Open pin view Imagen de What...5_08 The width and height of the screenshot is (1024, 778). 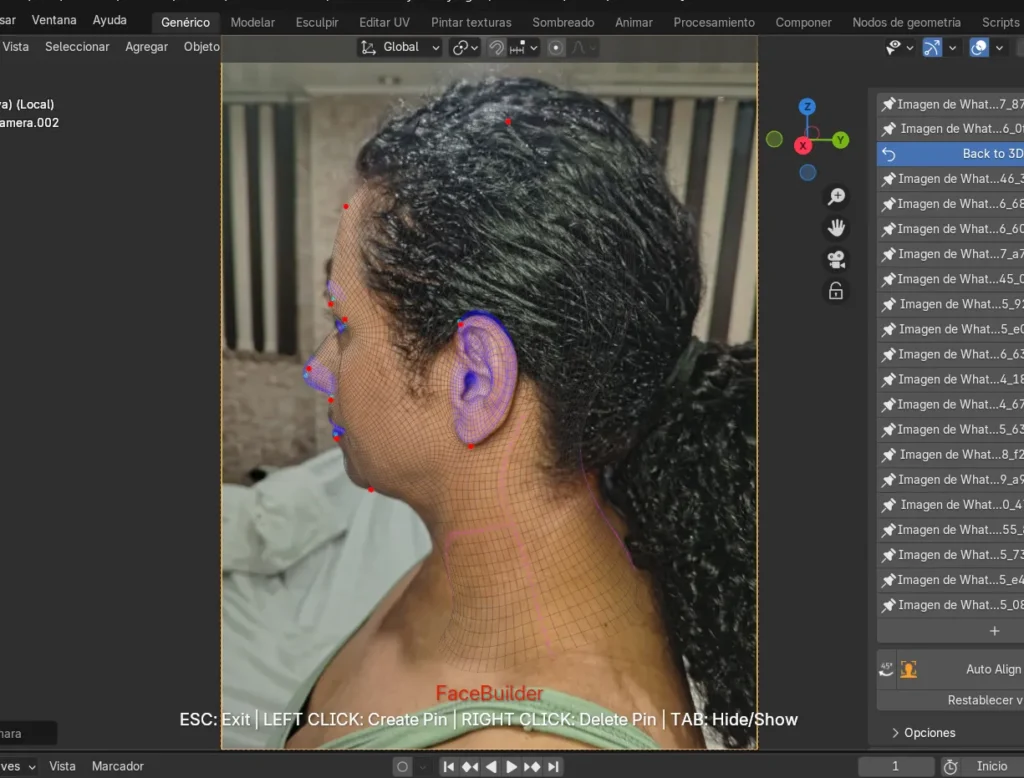tap(950, 605)
